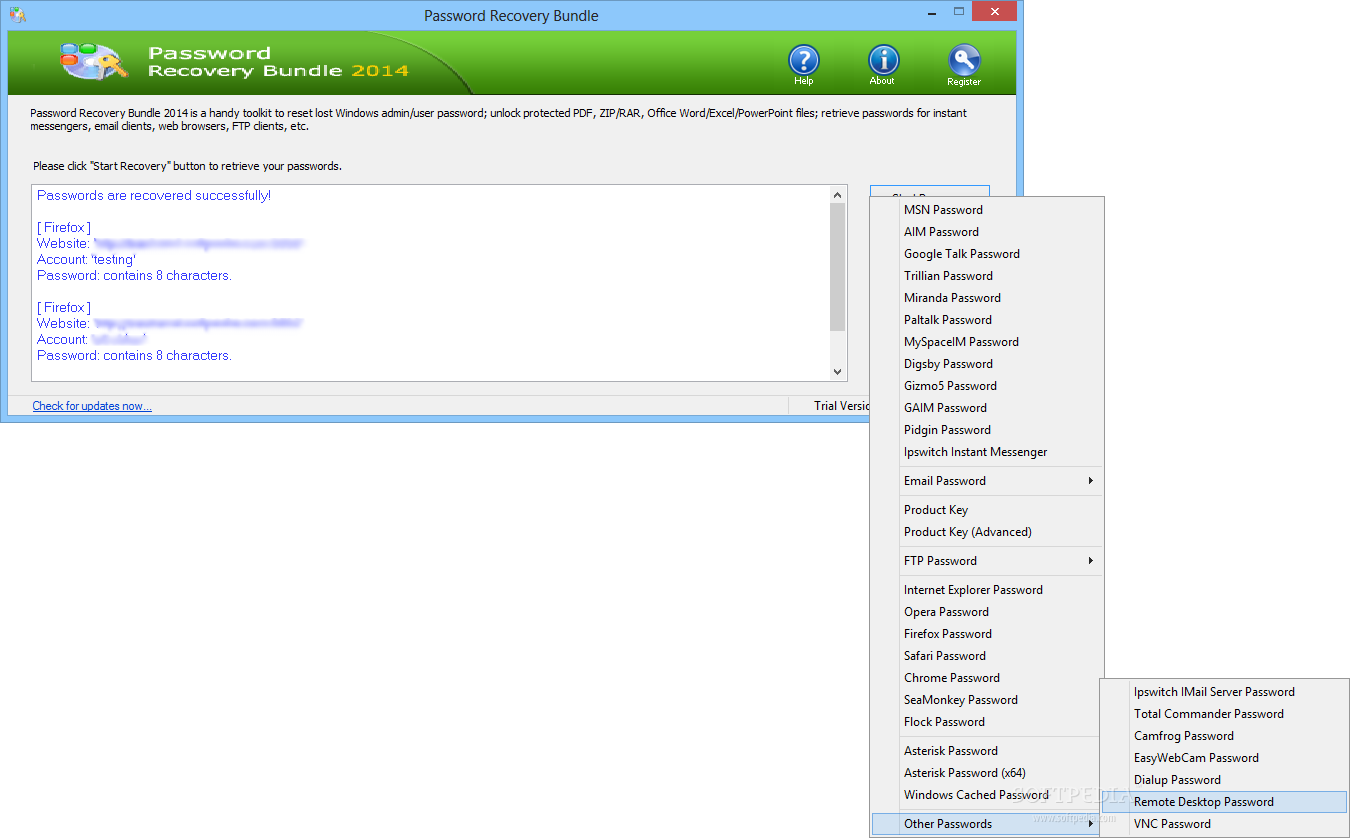This screenshot has width=1350, height=838.
Task: Pick Paltalk Password in the menu
Action: click(x=988, y=320)
